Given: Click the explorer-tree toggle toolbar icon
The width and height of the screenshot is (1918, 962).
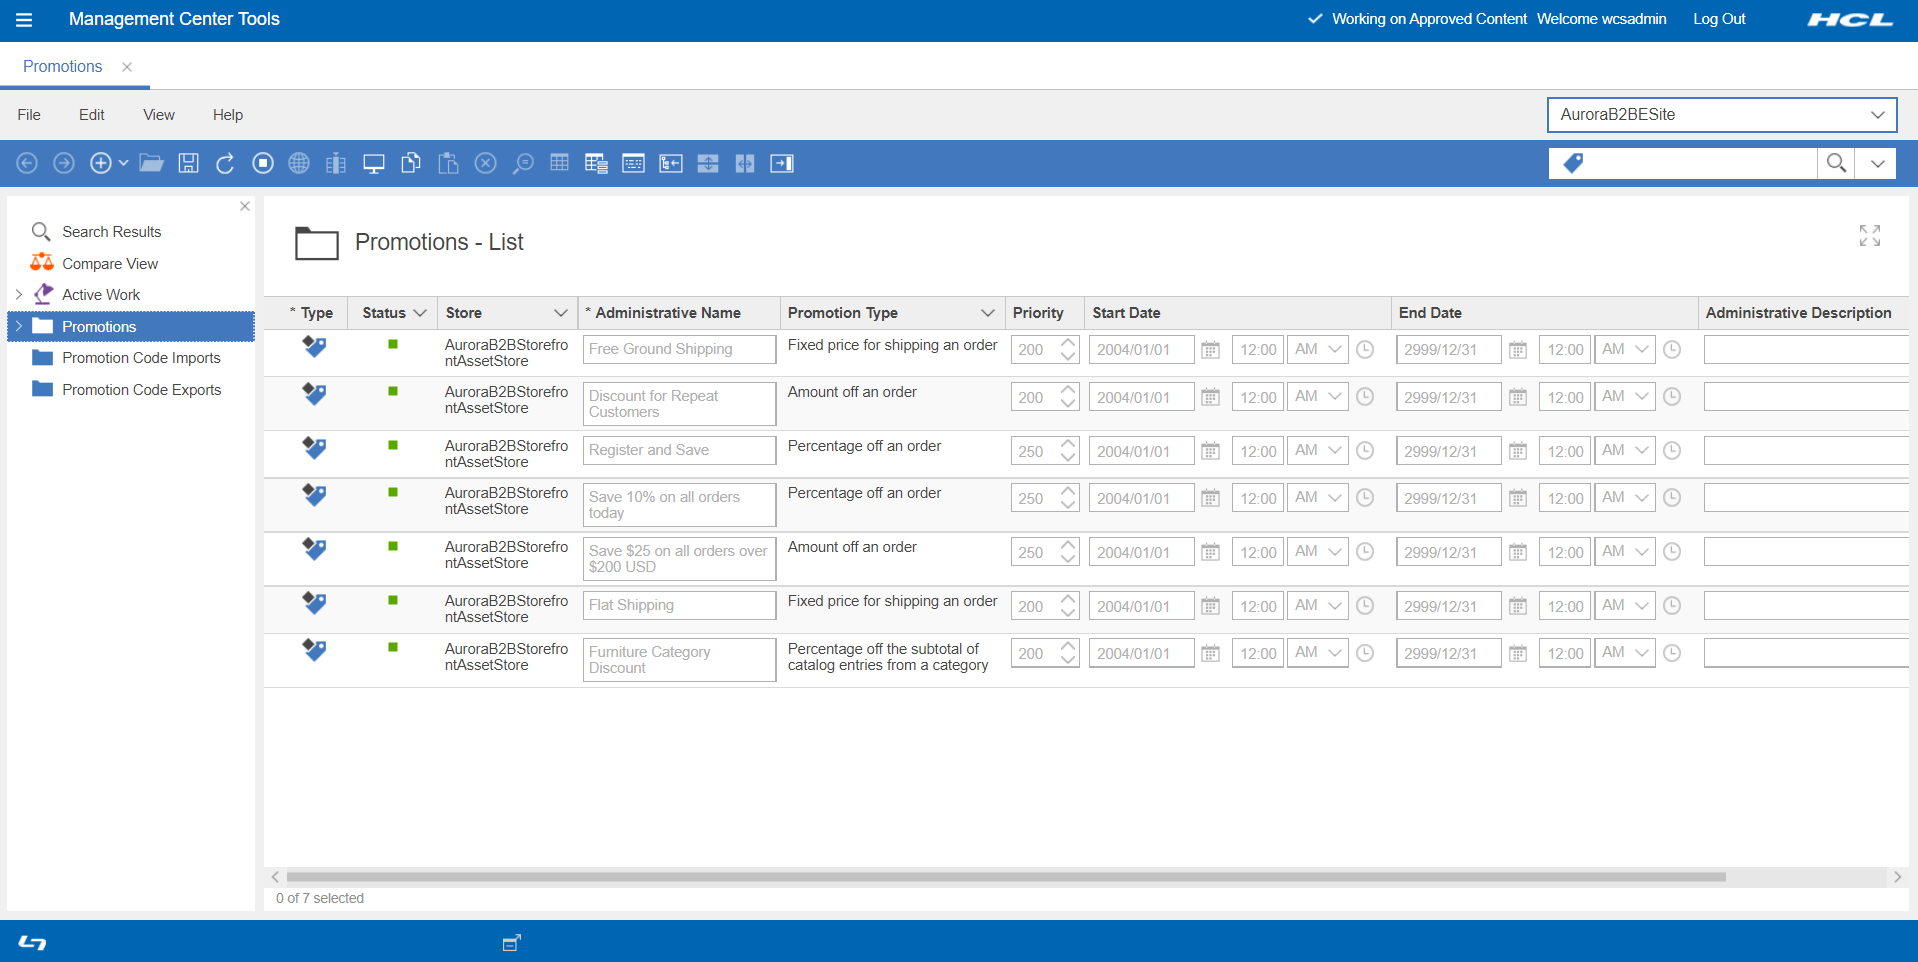Looking at the screenshot, I should point(671,163).
